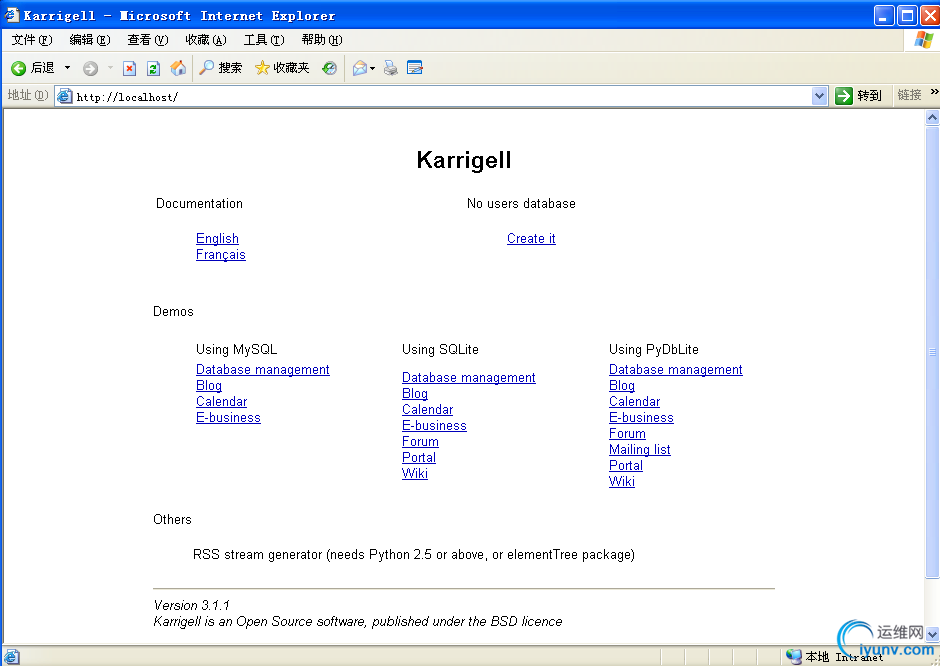Expand the Mail icon dropdown arrow

coord(372,68)
